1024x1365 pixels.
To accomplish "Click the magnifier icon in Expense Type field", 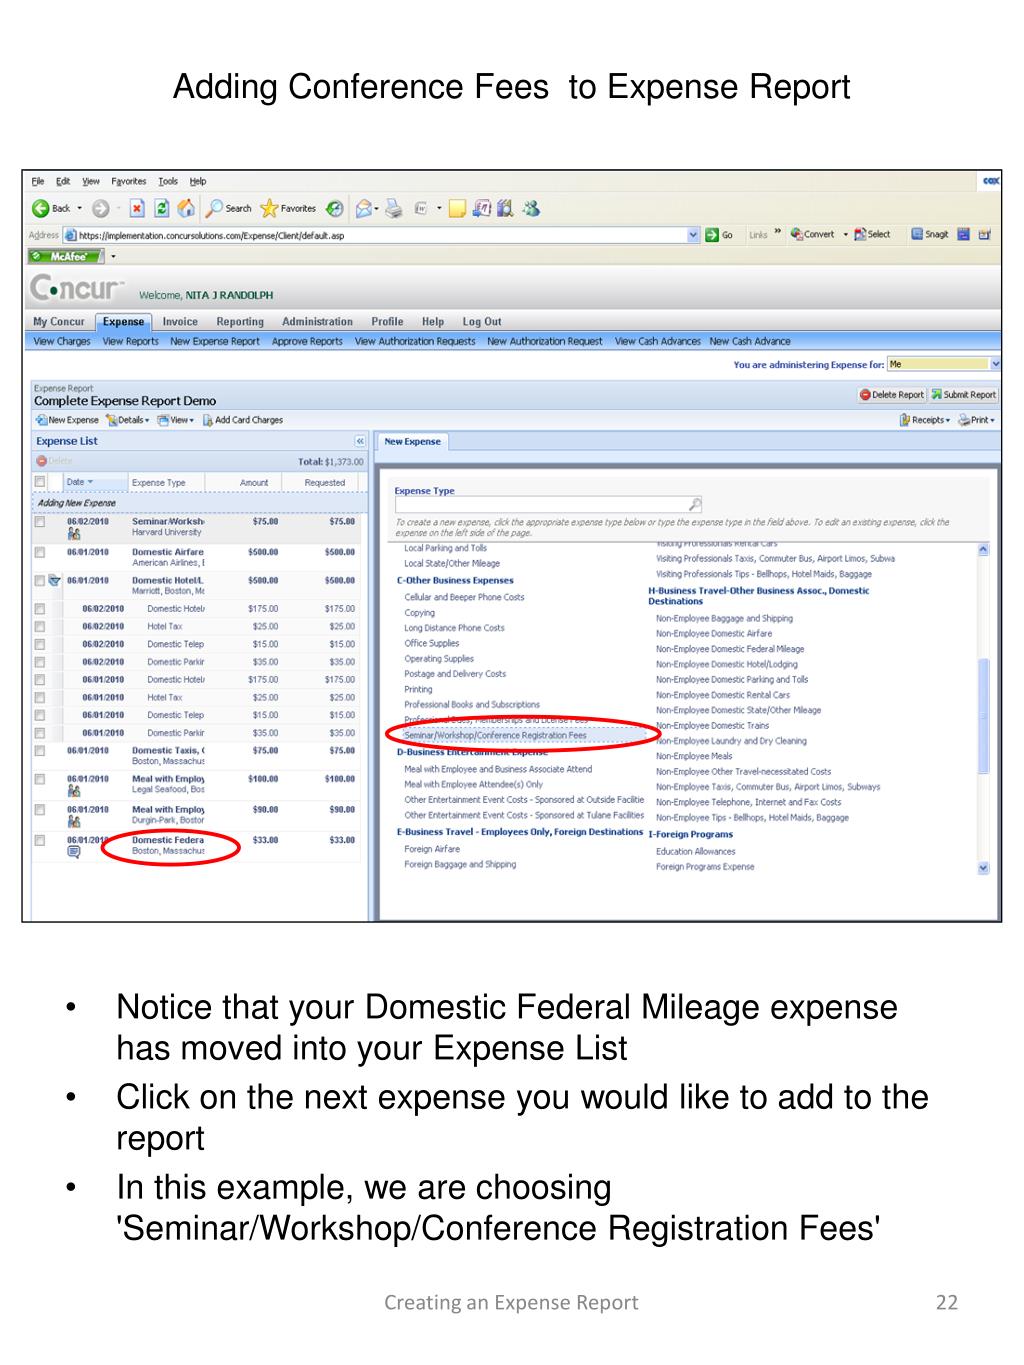I will coord(695,505).
